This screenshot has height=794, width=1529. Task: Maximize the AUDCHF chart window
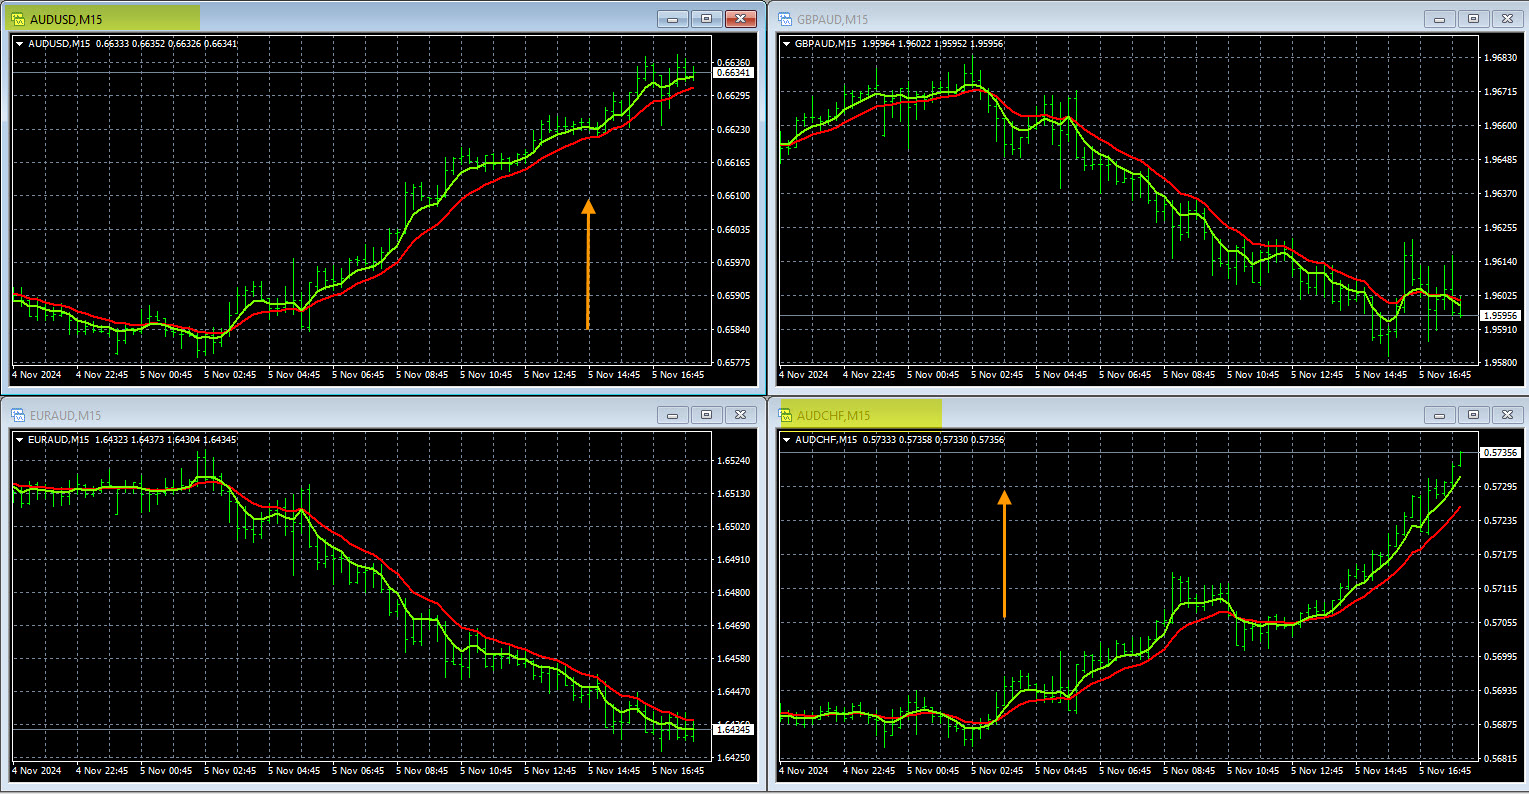1473,415
